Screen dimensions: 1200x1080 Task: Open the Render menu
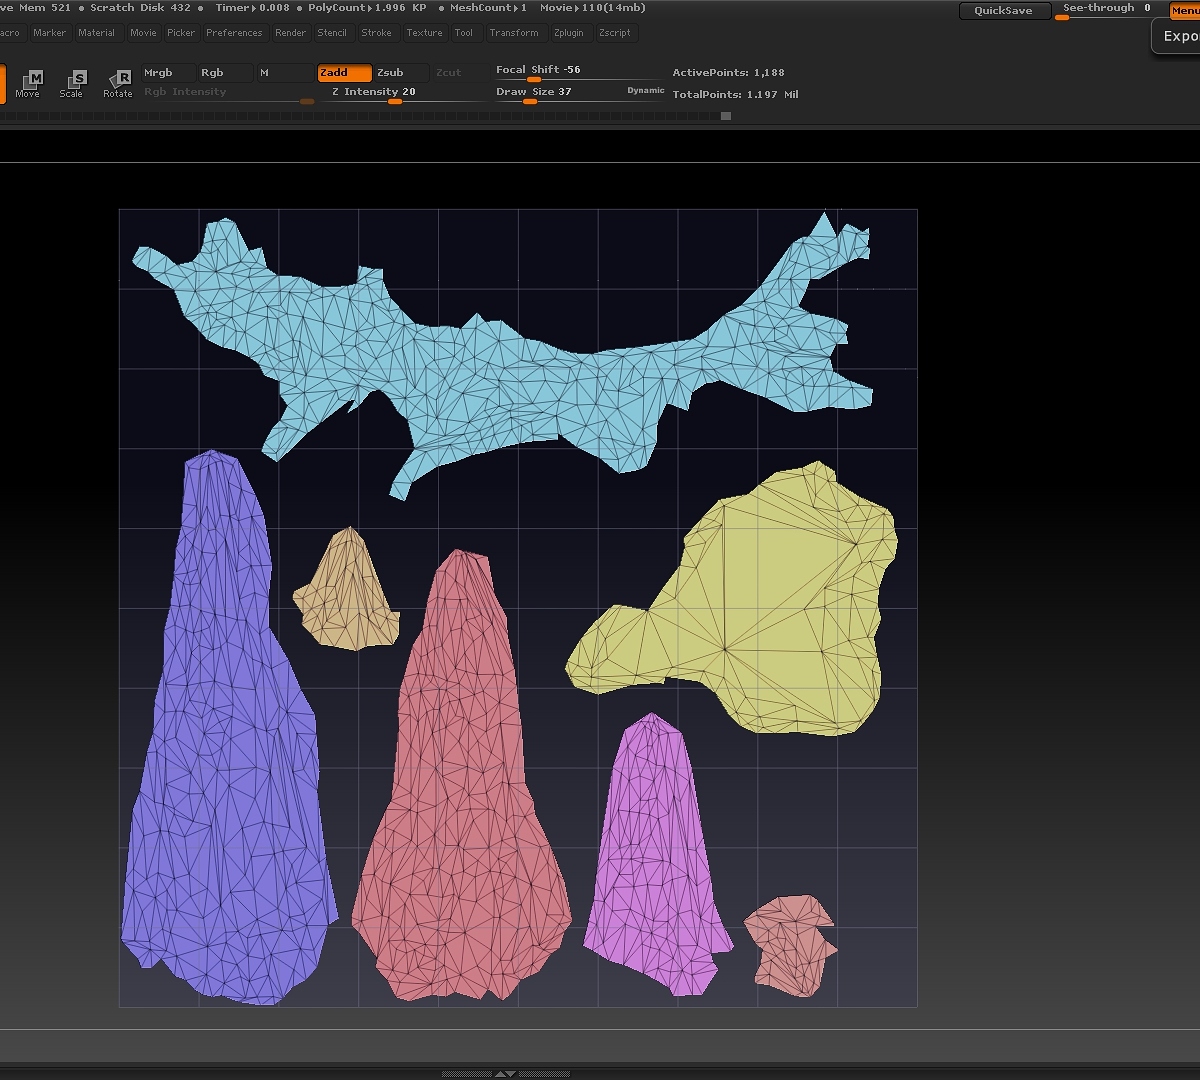tap(291, 33)
